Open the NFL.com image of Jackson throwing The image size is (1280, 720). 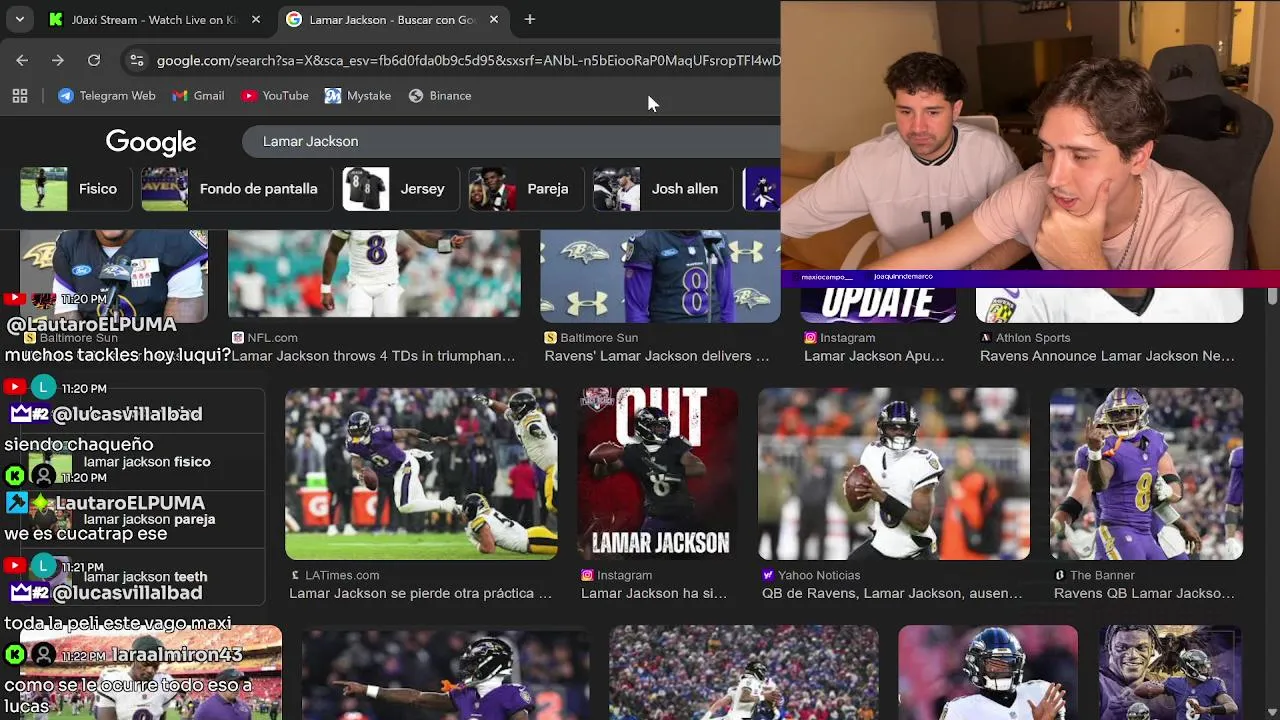[374, 273]
